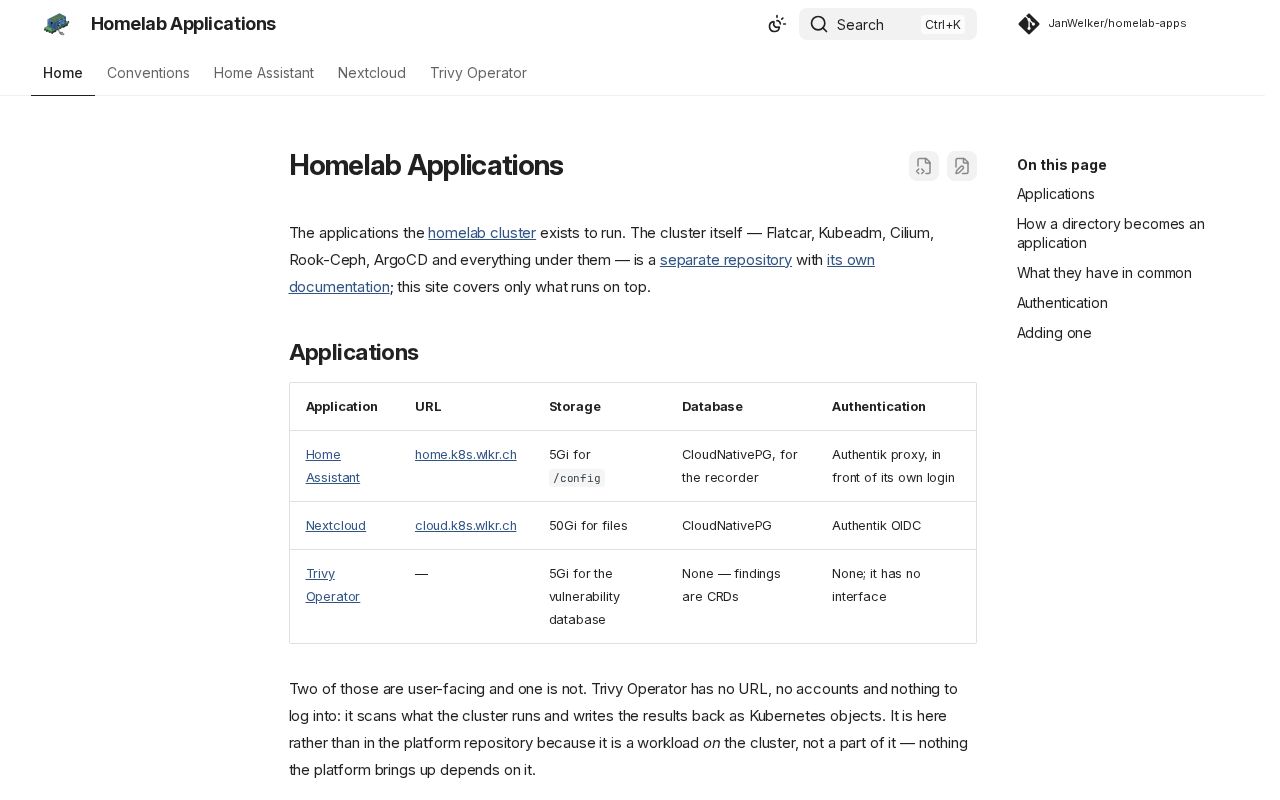The height and width of the screenshot is (800, 1280).
Task: Toggle the light/dark theme icon
Action: 777,24
